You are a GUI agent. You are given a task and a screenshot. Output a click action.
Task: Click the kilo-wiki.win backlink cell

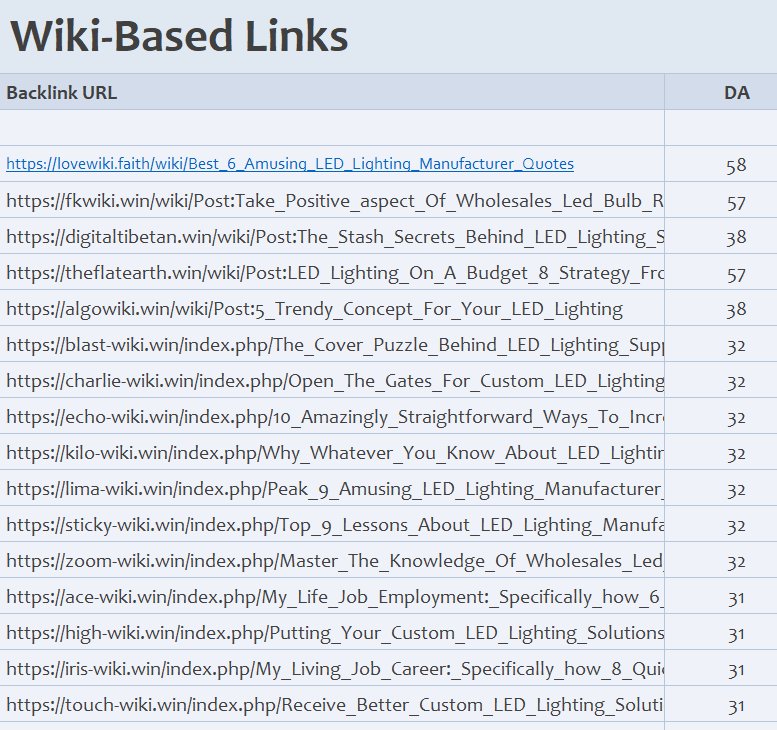[x=334, y=453]
